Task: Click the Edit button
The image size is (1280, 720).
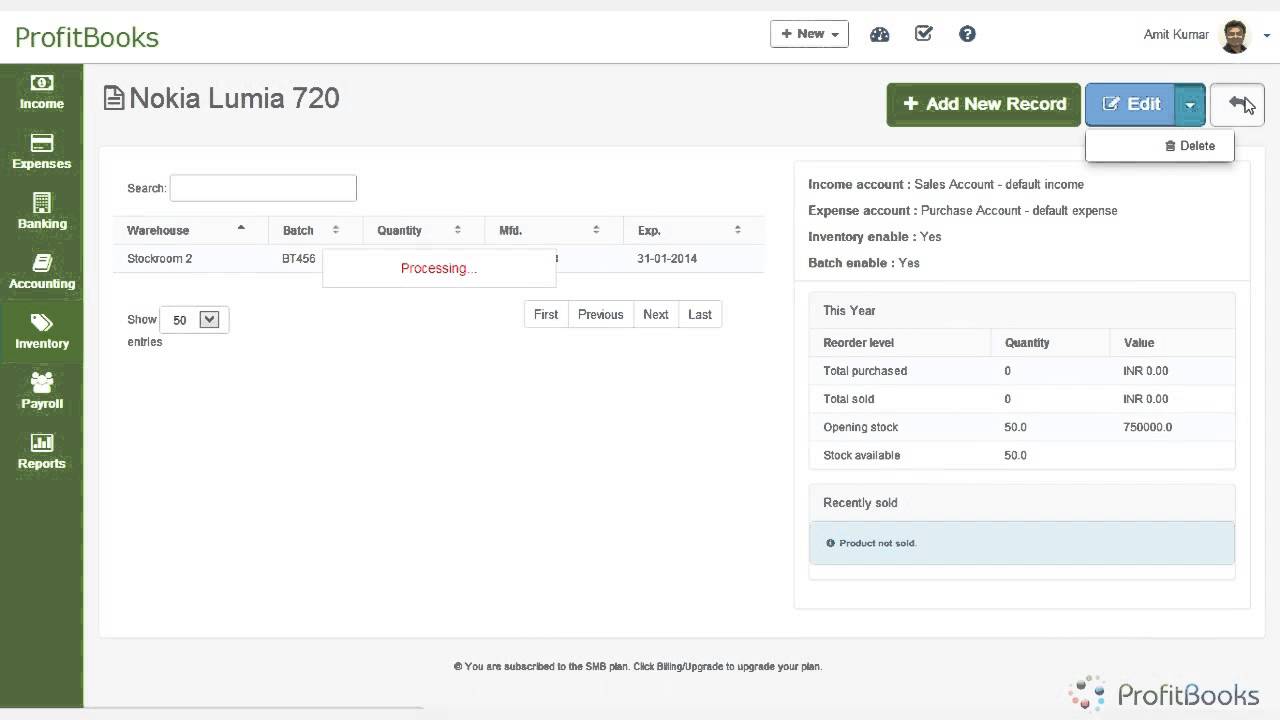Action: (1131, 104)
